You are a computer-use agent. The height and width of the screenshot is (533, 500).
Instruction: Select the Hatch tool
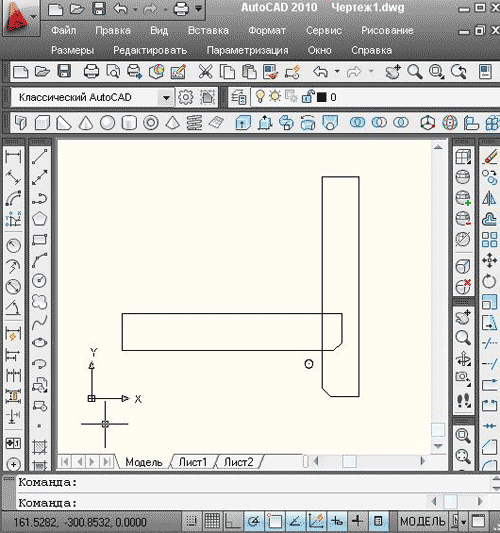click(x=40, y=447)
